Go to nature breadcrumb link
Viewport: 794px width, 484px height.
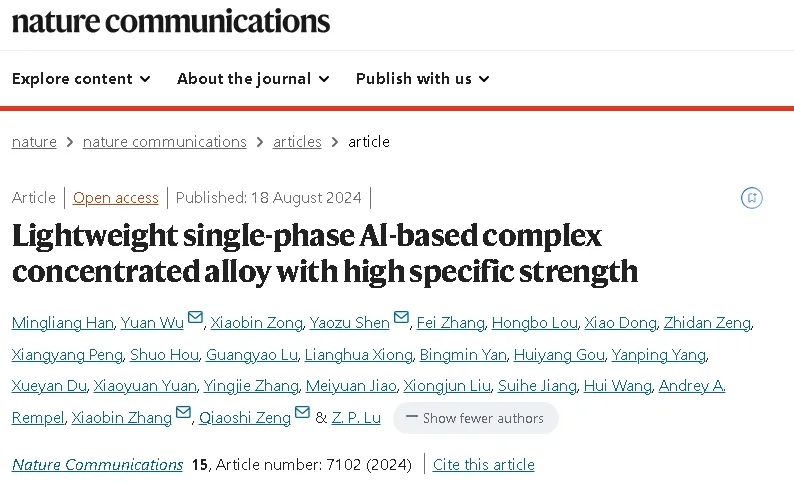click(x=34, y=142)
